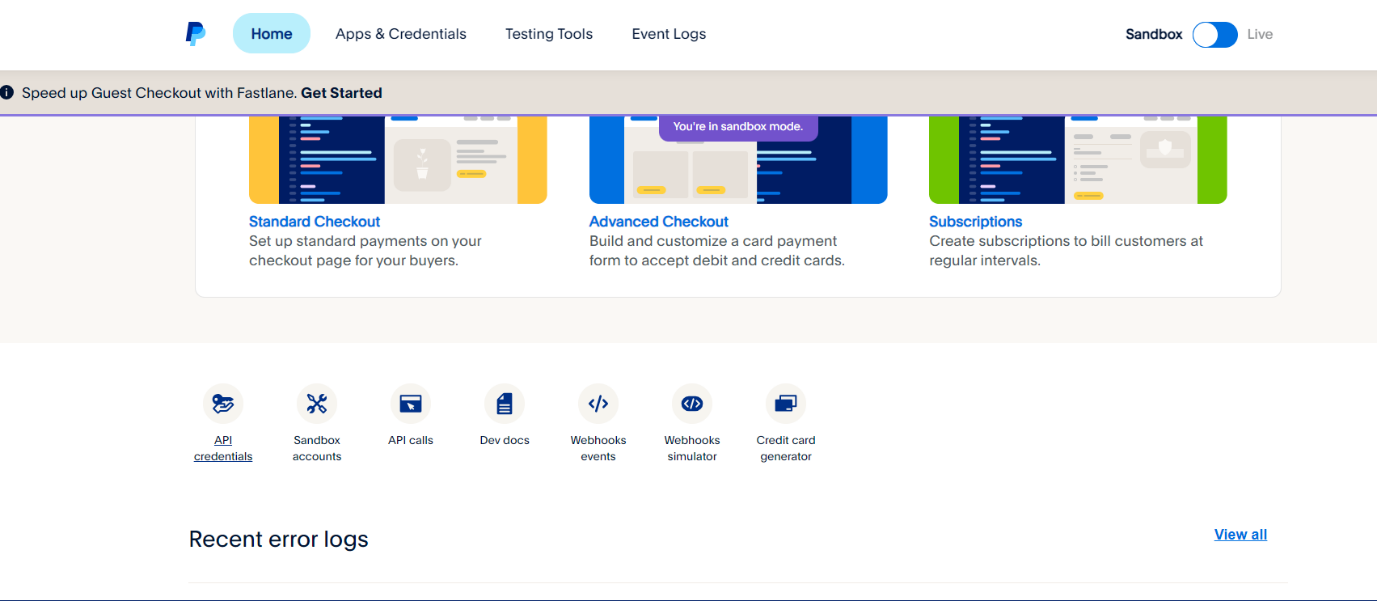
Task: Select the Home tab
Action: pos(272,34)
